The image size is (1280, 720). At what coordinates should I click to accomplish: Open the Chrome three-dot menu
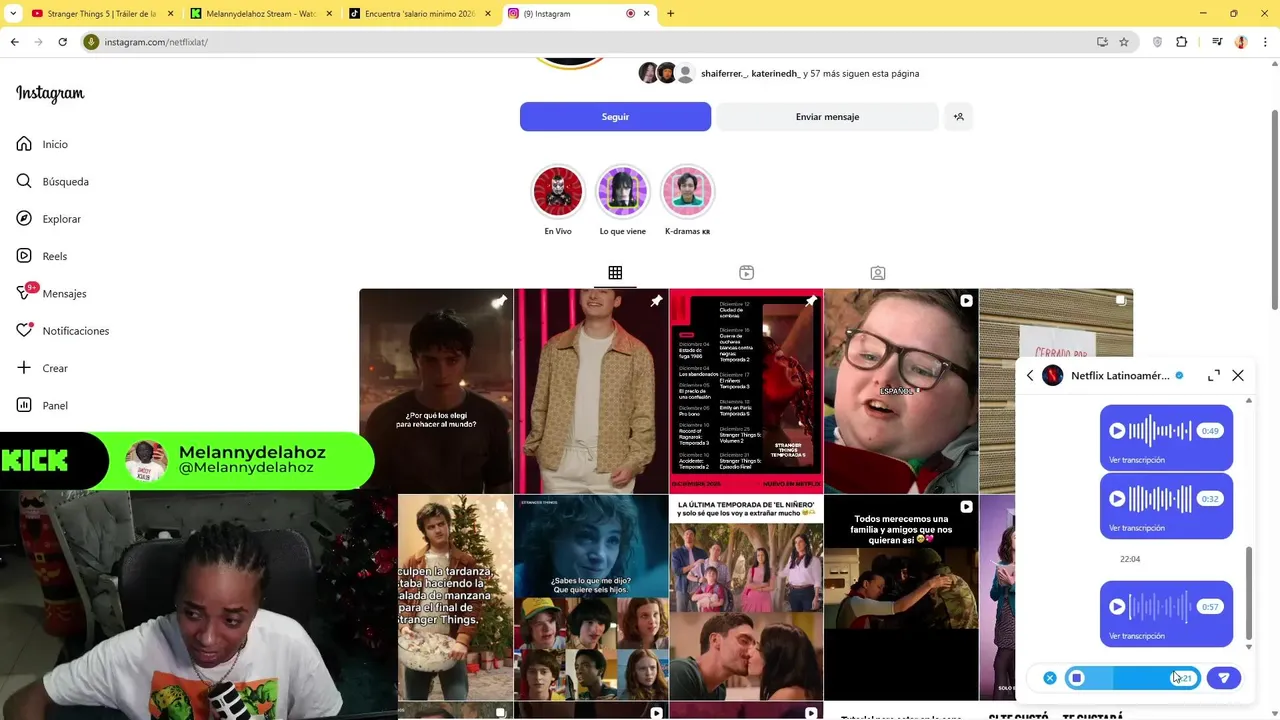point(1265,42)
